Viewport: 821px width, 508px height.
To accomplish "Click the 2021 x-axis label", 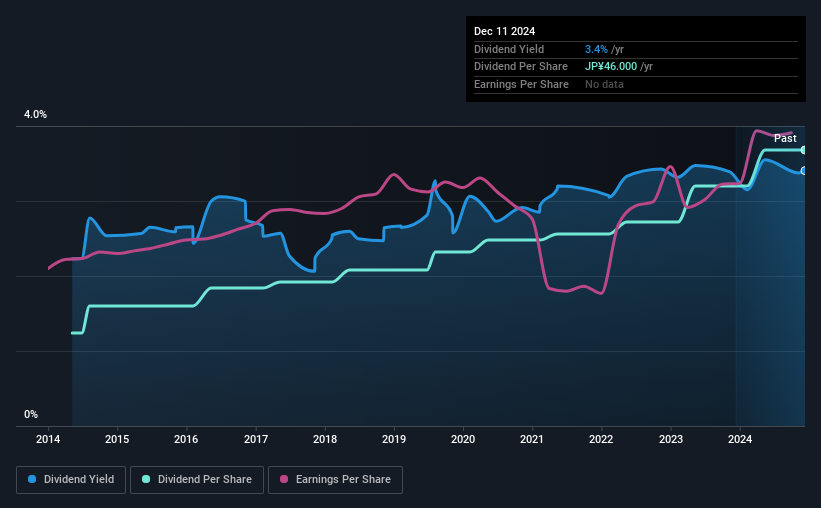I will (x=531, y=439).
